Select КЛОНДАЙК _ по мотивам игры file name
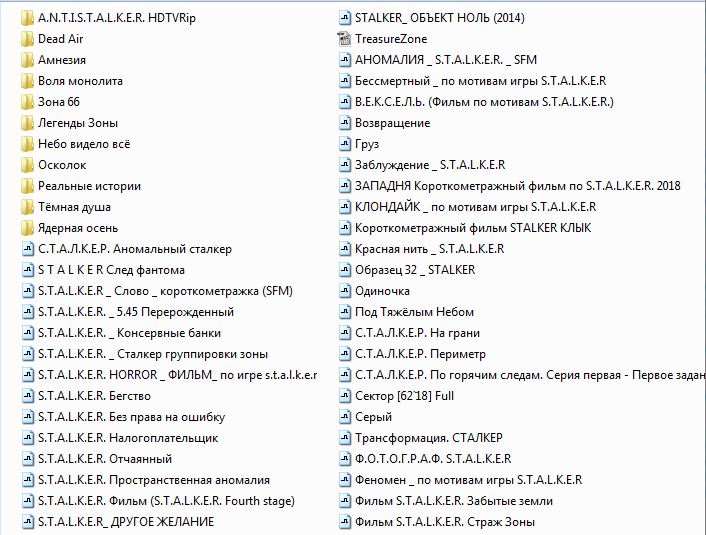 [x=475, y=207]
